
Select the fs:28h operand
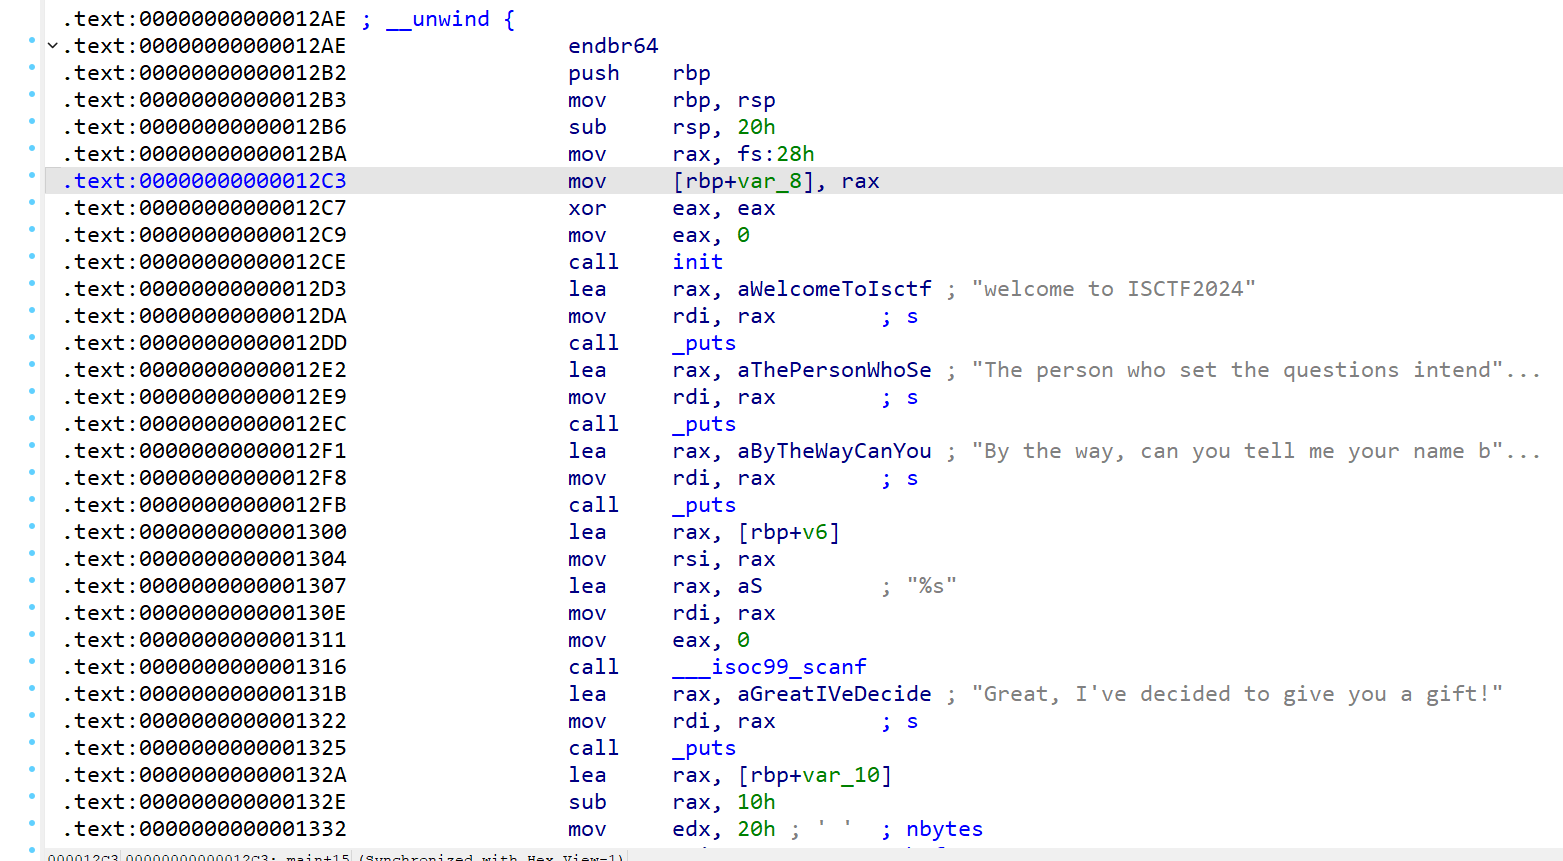tap(775, 154)
